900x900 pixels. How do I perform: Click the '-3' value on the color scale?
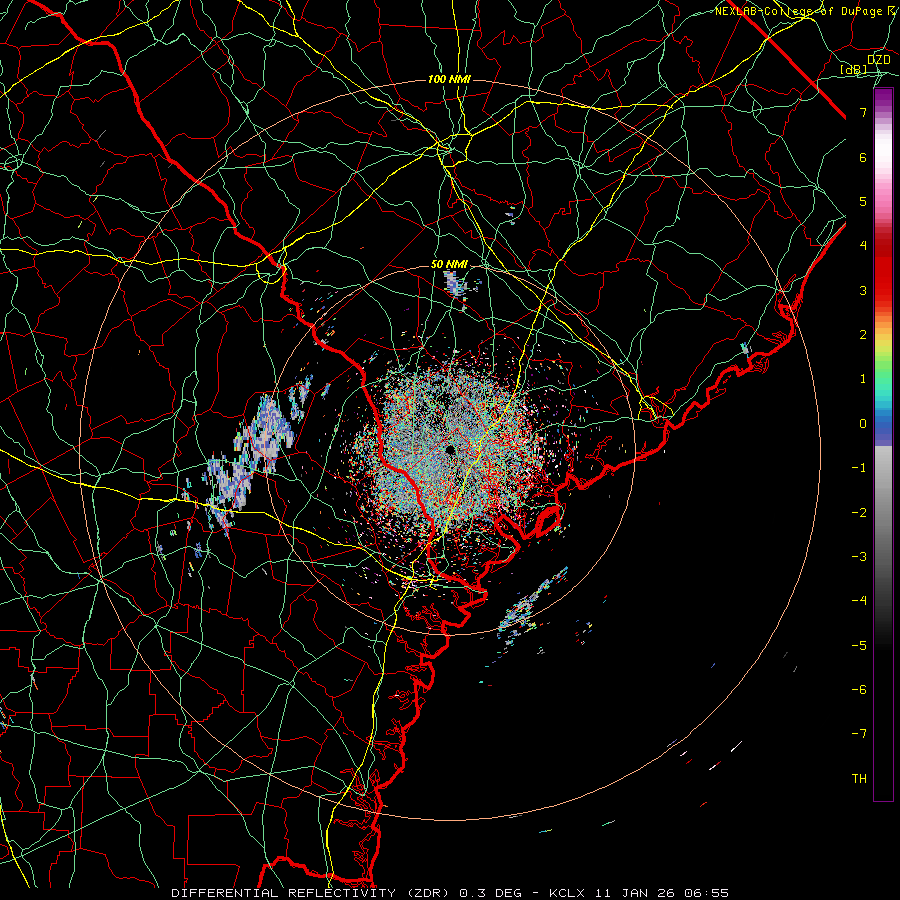click(x=859, y=556)
